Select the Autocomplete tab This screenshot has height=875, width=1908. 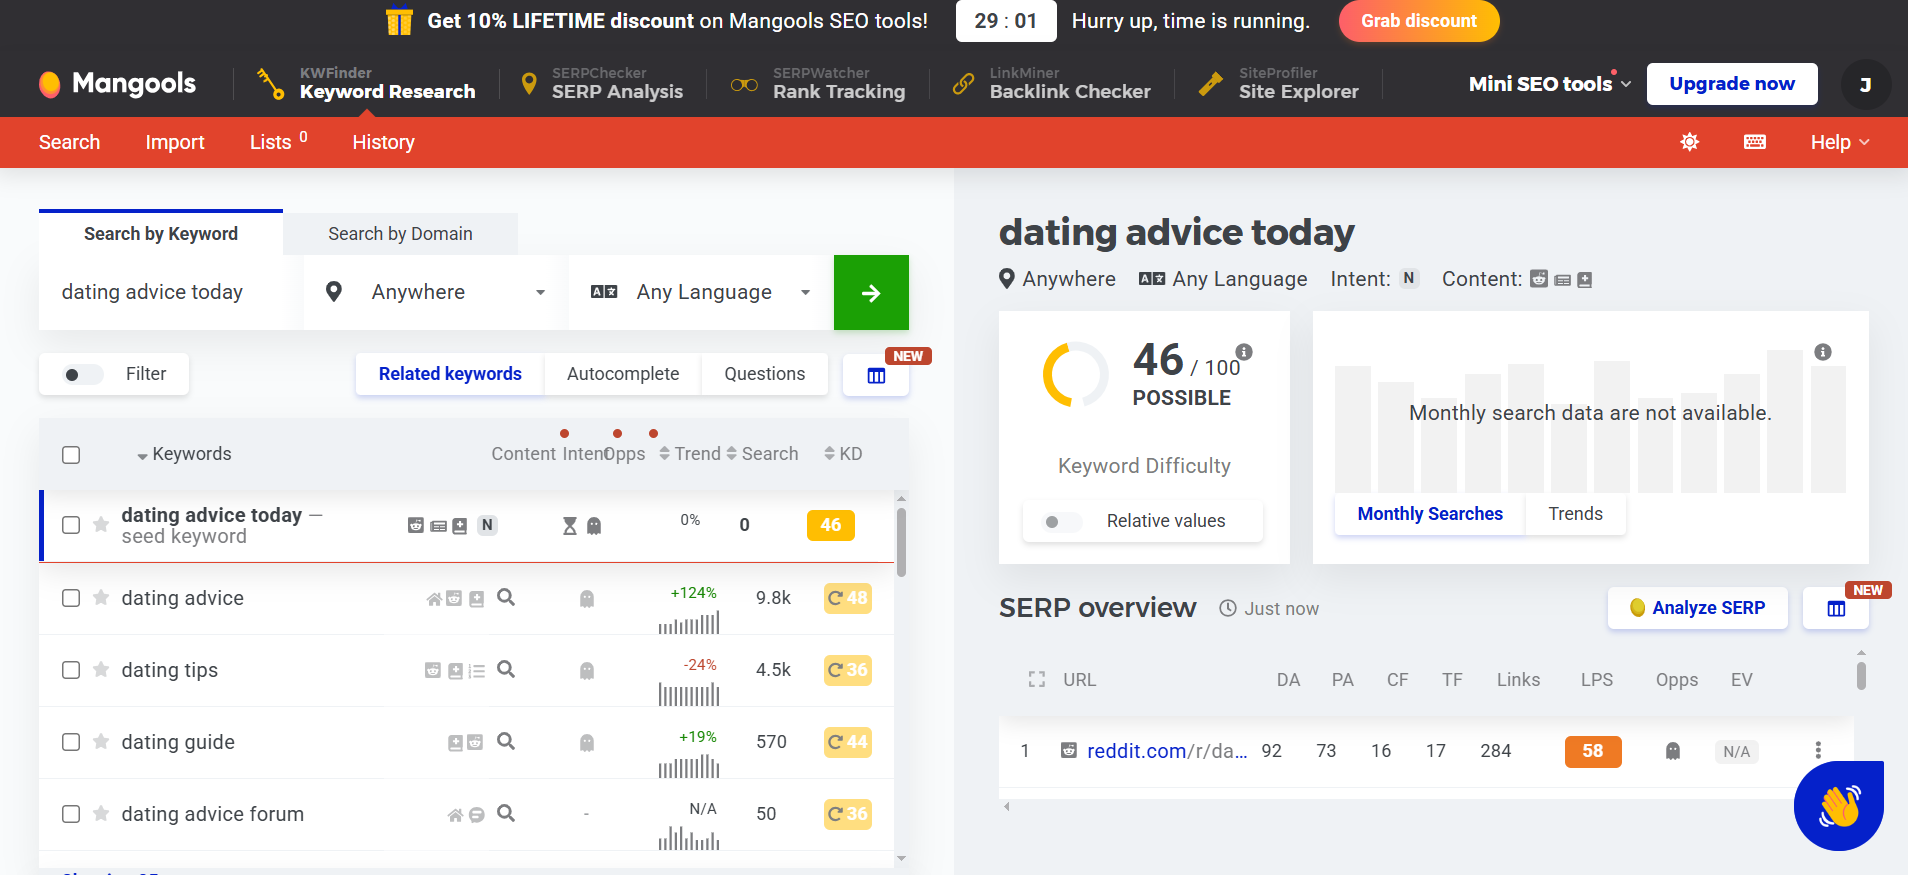tap(623, 374)
